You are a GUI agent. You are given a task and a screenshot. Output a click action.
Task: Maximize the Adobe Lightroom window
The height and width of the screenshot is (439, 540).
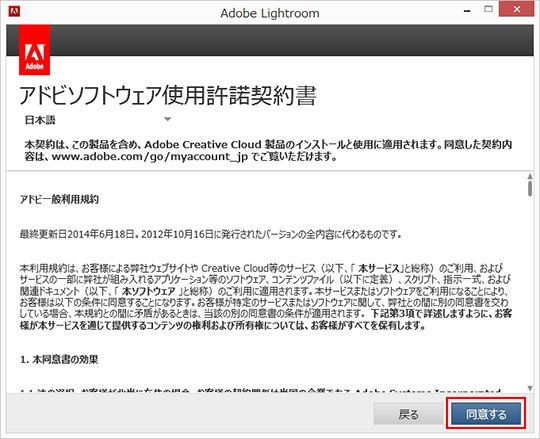point(488,9)
